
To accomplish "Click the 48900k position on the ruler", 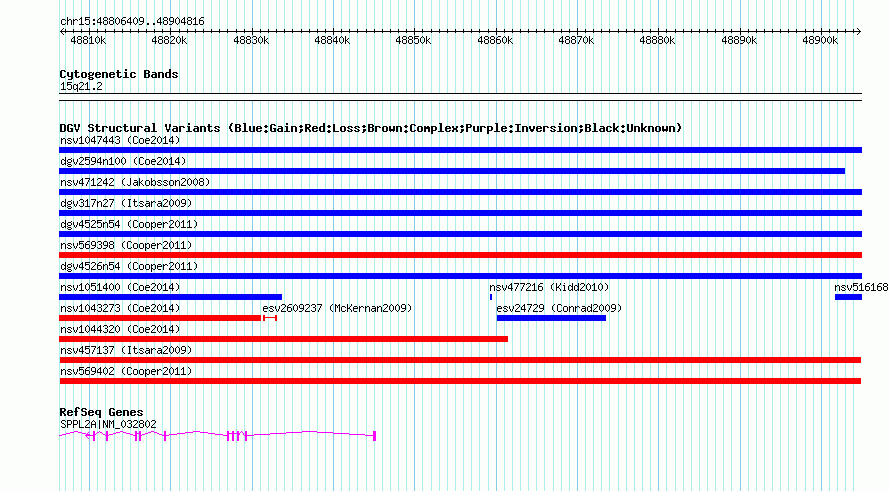I will [x=820, y=40].
